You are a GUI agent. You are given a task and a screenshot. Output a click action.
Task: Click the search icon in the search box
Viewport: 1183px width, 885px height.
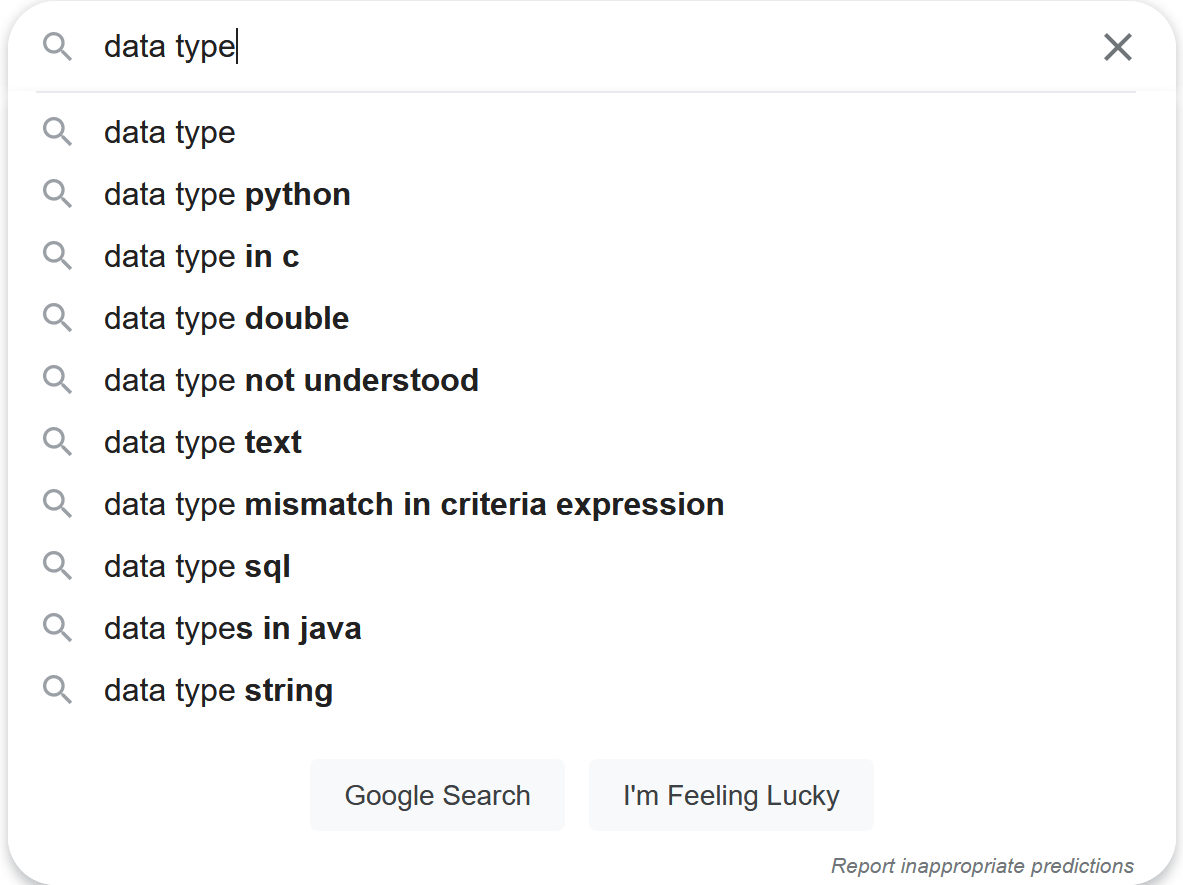57,46
